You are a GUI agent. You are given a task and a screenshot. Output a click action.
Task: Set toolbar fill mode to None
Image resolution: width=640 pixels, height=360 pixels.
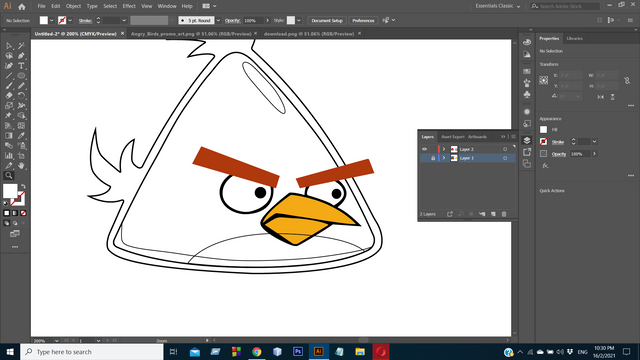(23, 213)
